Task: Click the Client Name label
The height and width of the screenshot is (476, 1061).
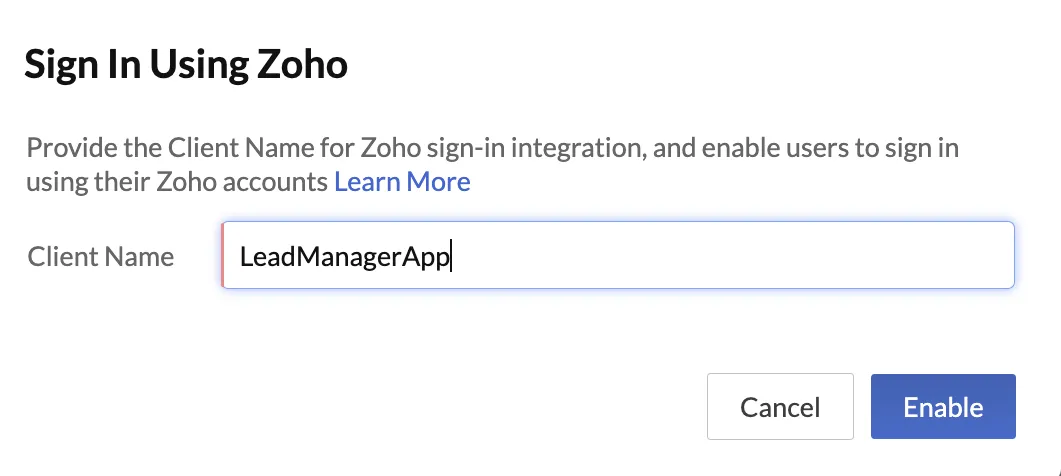Action: click(x=101, y=256)
